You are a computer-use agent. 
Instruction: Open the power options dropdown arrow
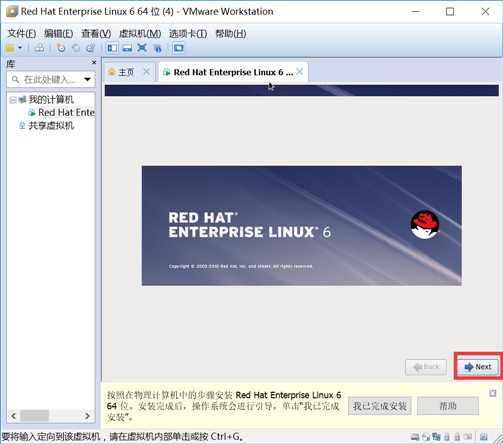(x=20, y=48)
